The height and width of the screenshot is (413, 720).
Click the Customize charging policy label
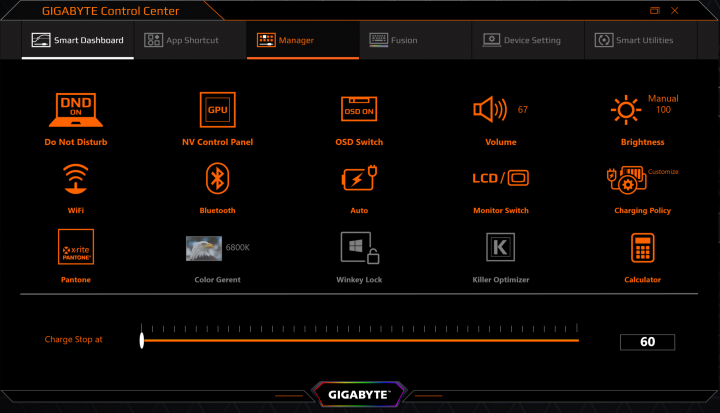pyautogui.click(x=663, y=171)
